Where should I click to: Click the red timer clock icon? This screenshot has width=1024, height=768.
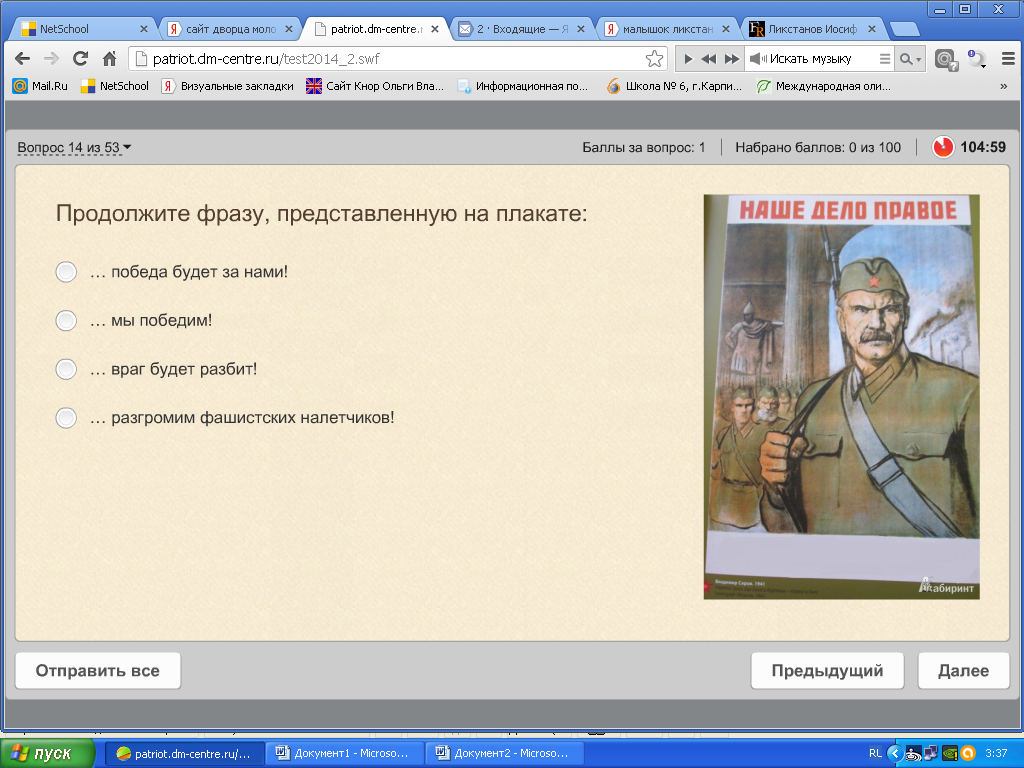point(943,147)
